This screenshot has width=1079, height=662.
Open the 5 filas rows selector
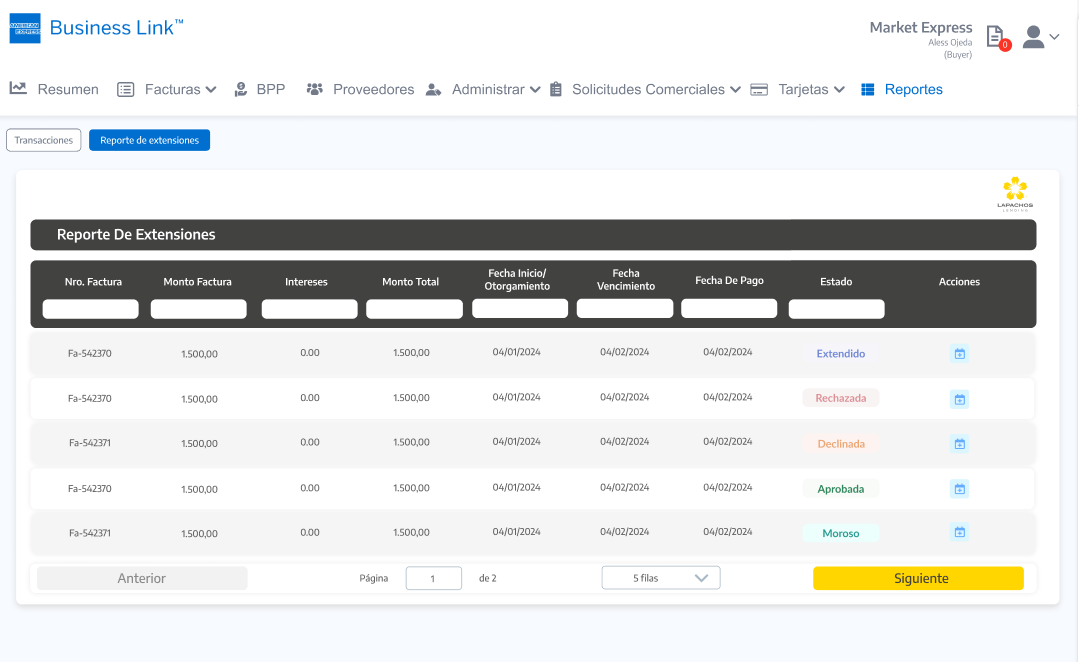[660, 578]
